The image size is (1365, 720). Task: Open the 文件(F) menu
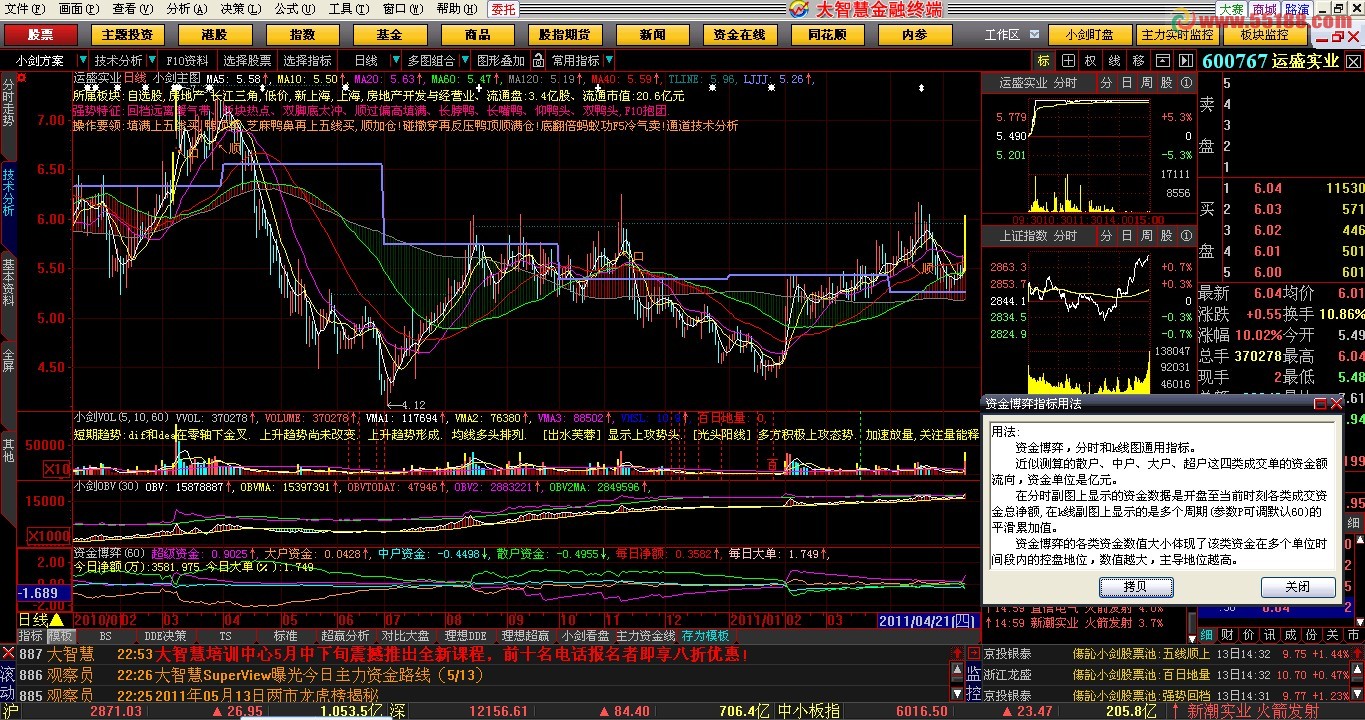click(24, 9)
